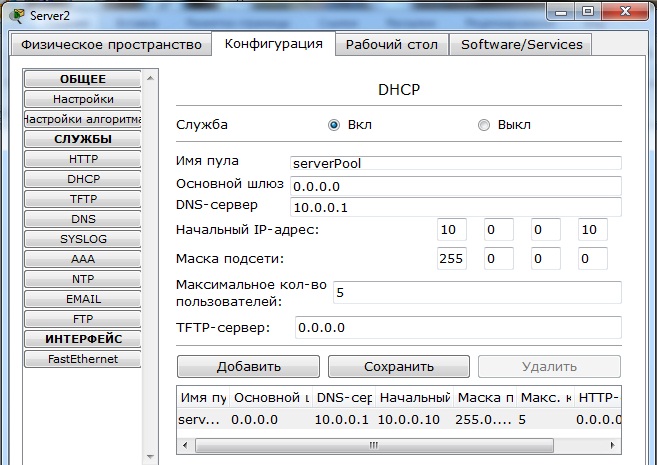Open the NTP service settings
This screenshot has width=657, height=465.
click(x=83, y=279)
